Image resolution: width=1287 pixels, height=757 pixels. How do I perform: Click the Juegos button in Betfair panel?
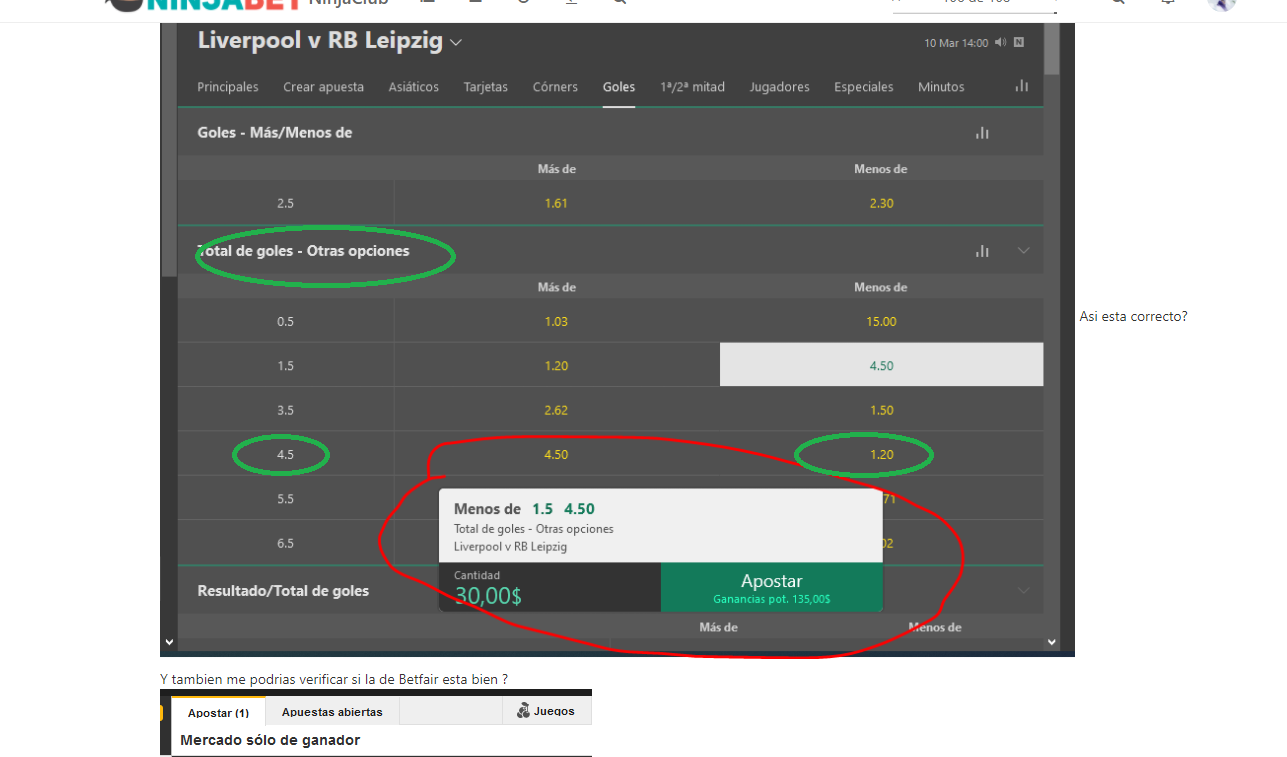[x=546, y=711]
